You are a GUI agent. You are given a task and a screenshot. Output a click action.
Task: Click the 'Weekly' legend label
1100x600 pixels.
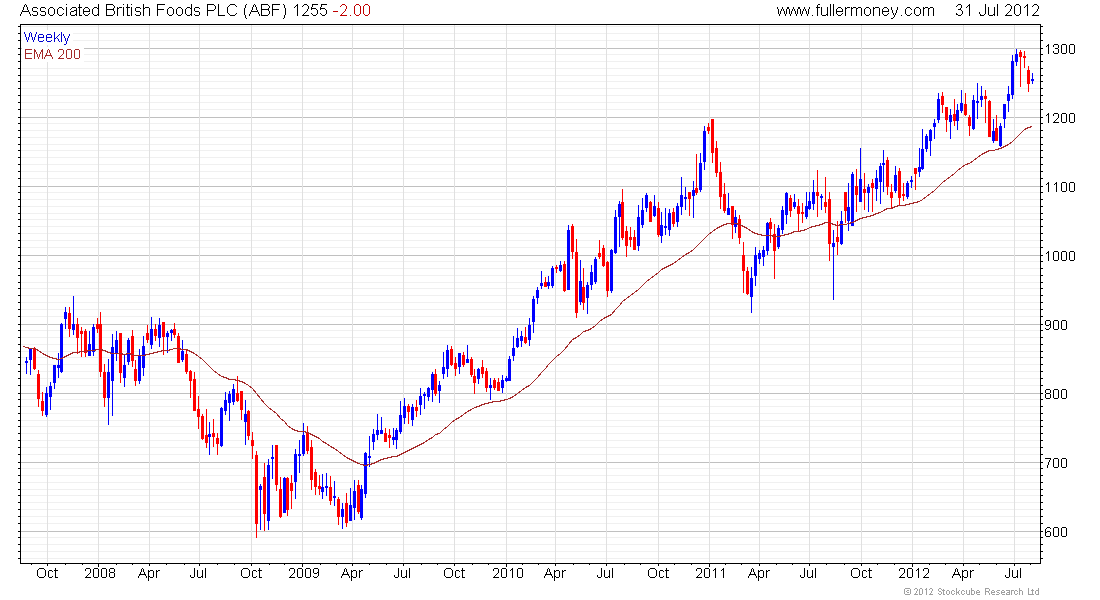coord(47,37)
